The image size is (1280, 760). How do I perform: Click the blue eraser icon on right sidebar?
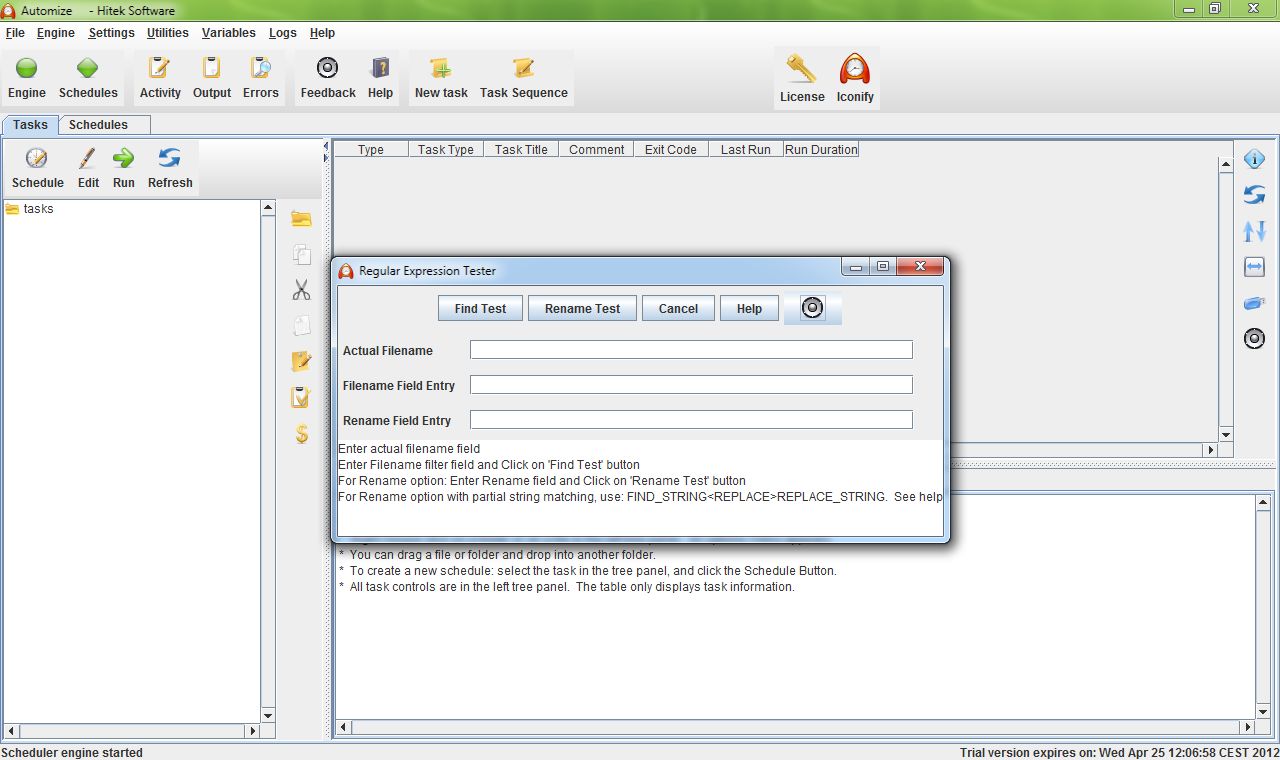[1254, 303]
